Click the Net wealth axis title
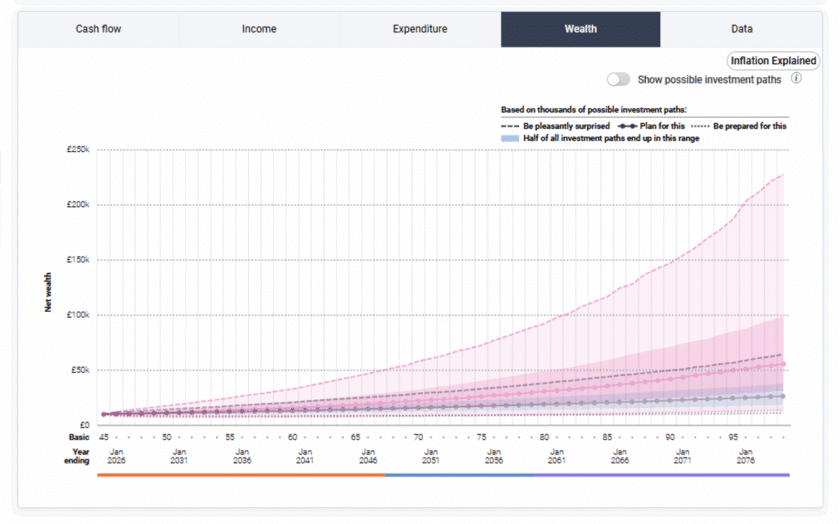This screenshot has height=524, width=840. tap(48, 292)
